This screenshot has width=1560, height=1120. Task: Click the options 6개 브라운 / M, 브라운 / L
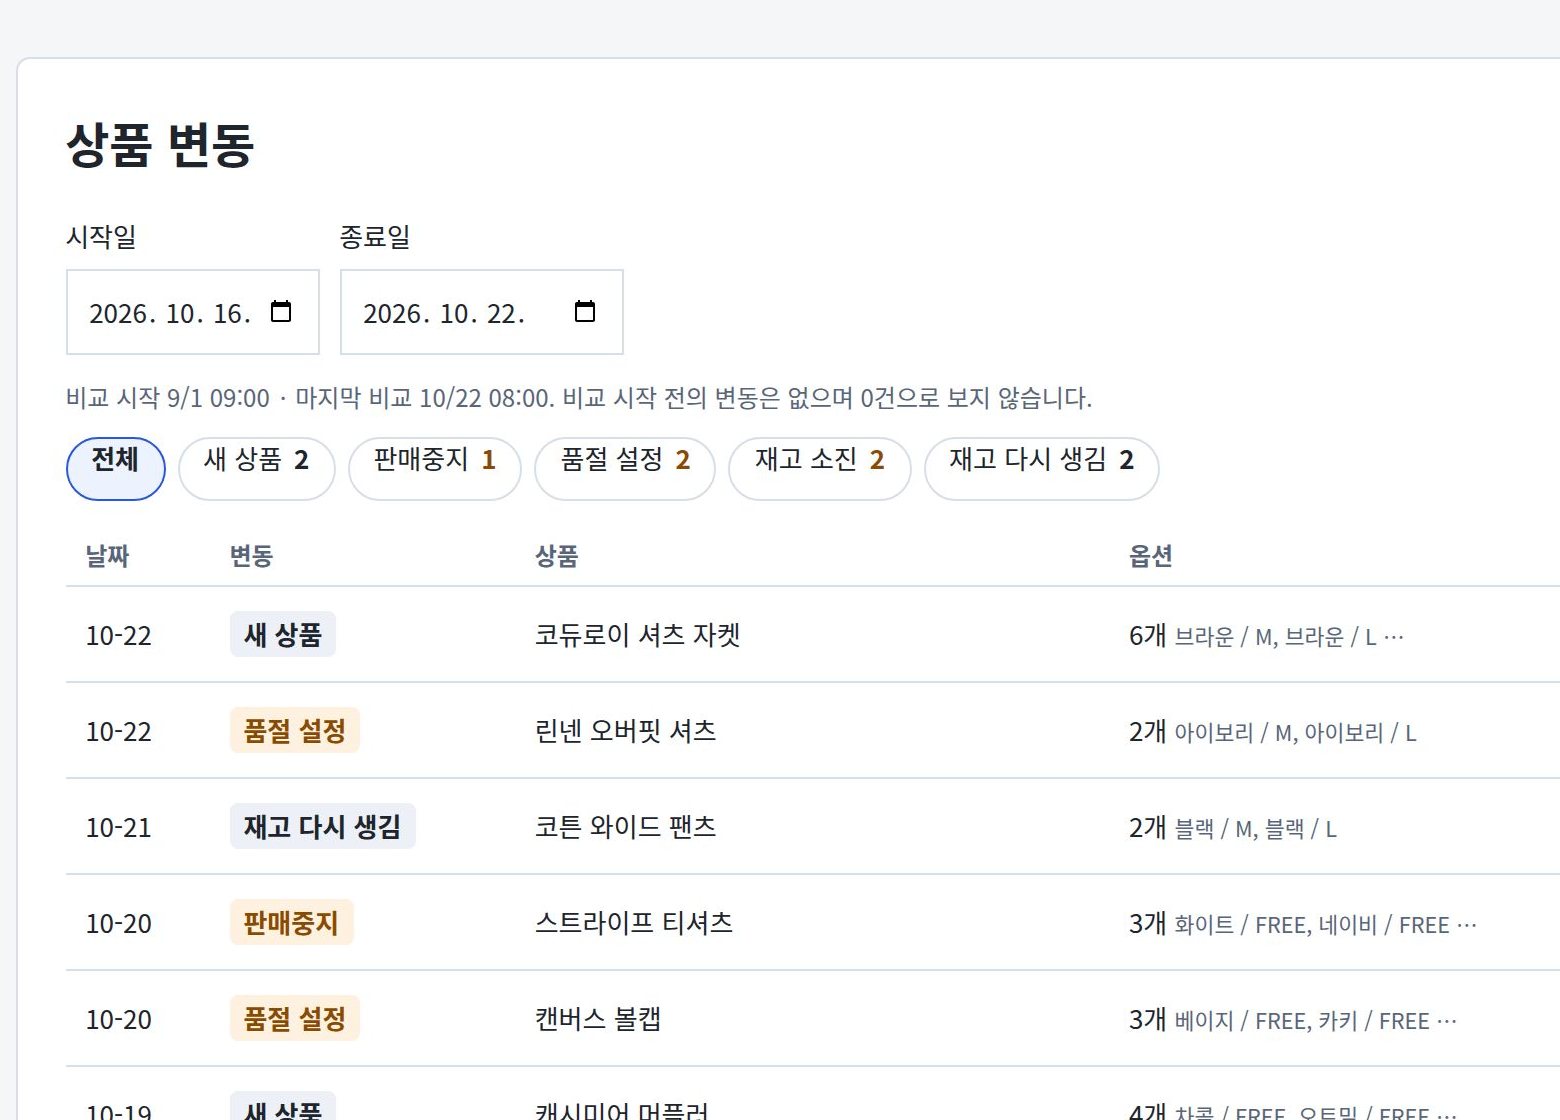point(1266,636)
